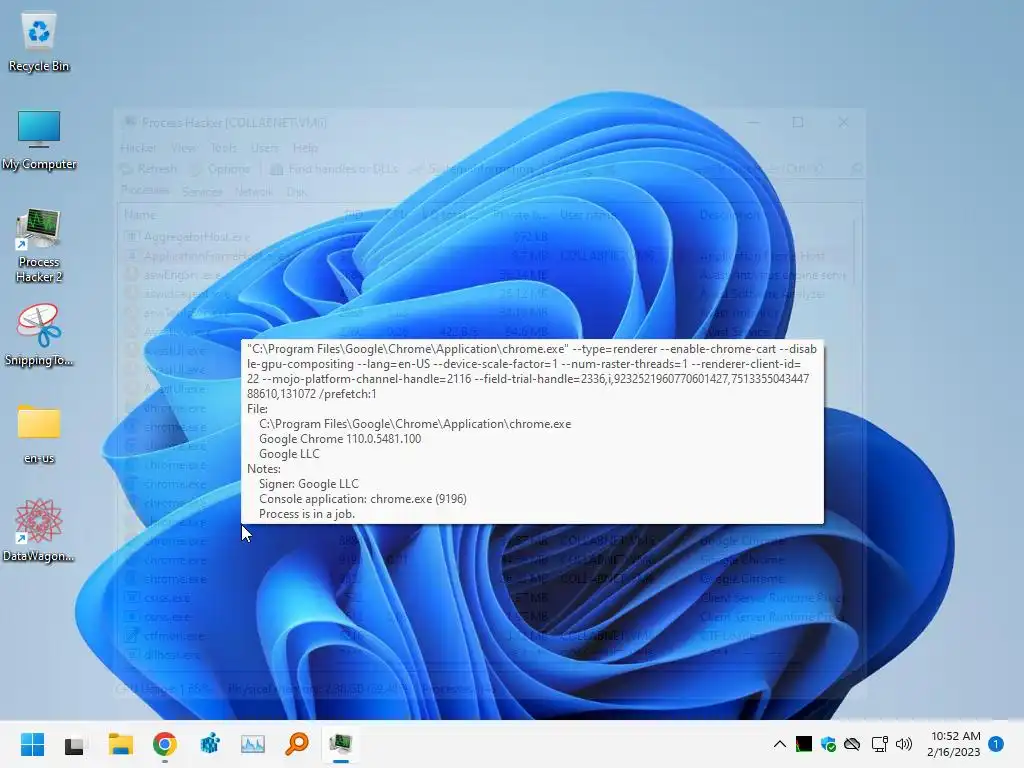1024x768 pixels.
Task: Click Refresh in Process Hacker toolbar
Action: coord(150,168)
